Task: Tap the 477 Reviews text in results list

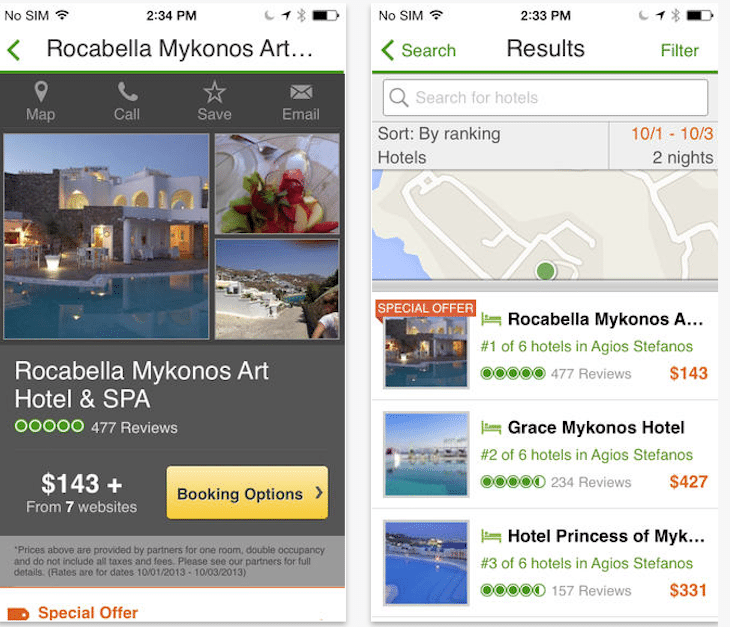Action: point(591,374)
